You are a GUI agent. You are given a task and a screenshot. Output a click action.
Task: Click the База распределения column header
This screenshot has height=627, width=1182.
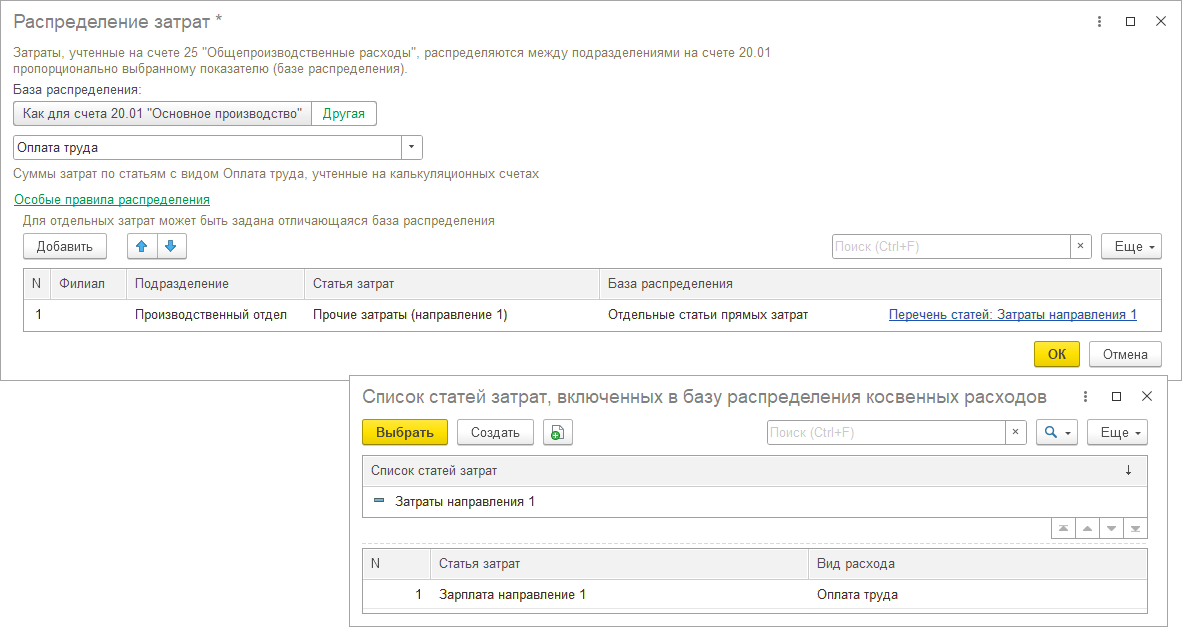[x=880, y=284]
